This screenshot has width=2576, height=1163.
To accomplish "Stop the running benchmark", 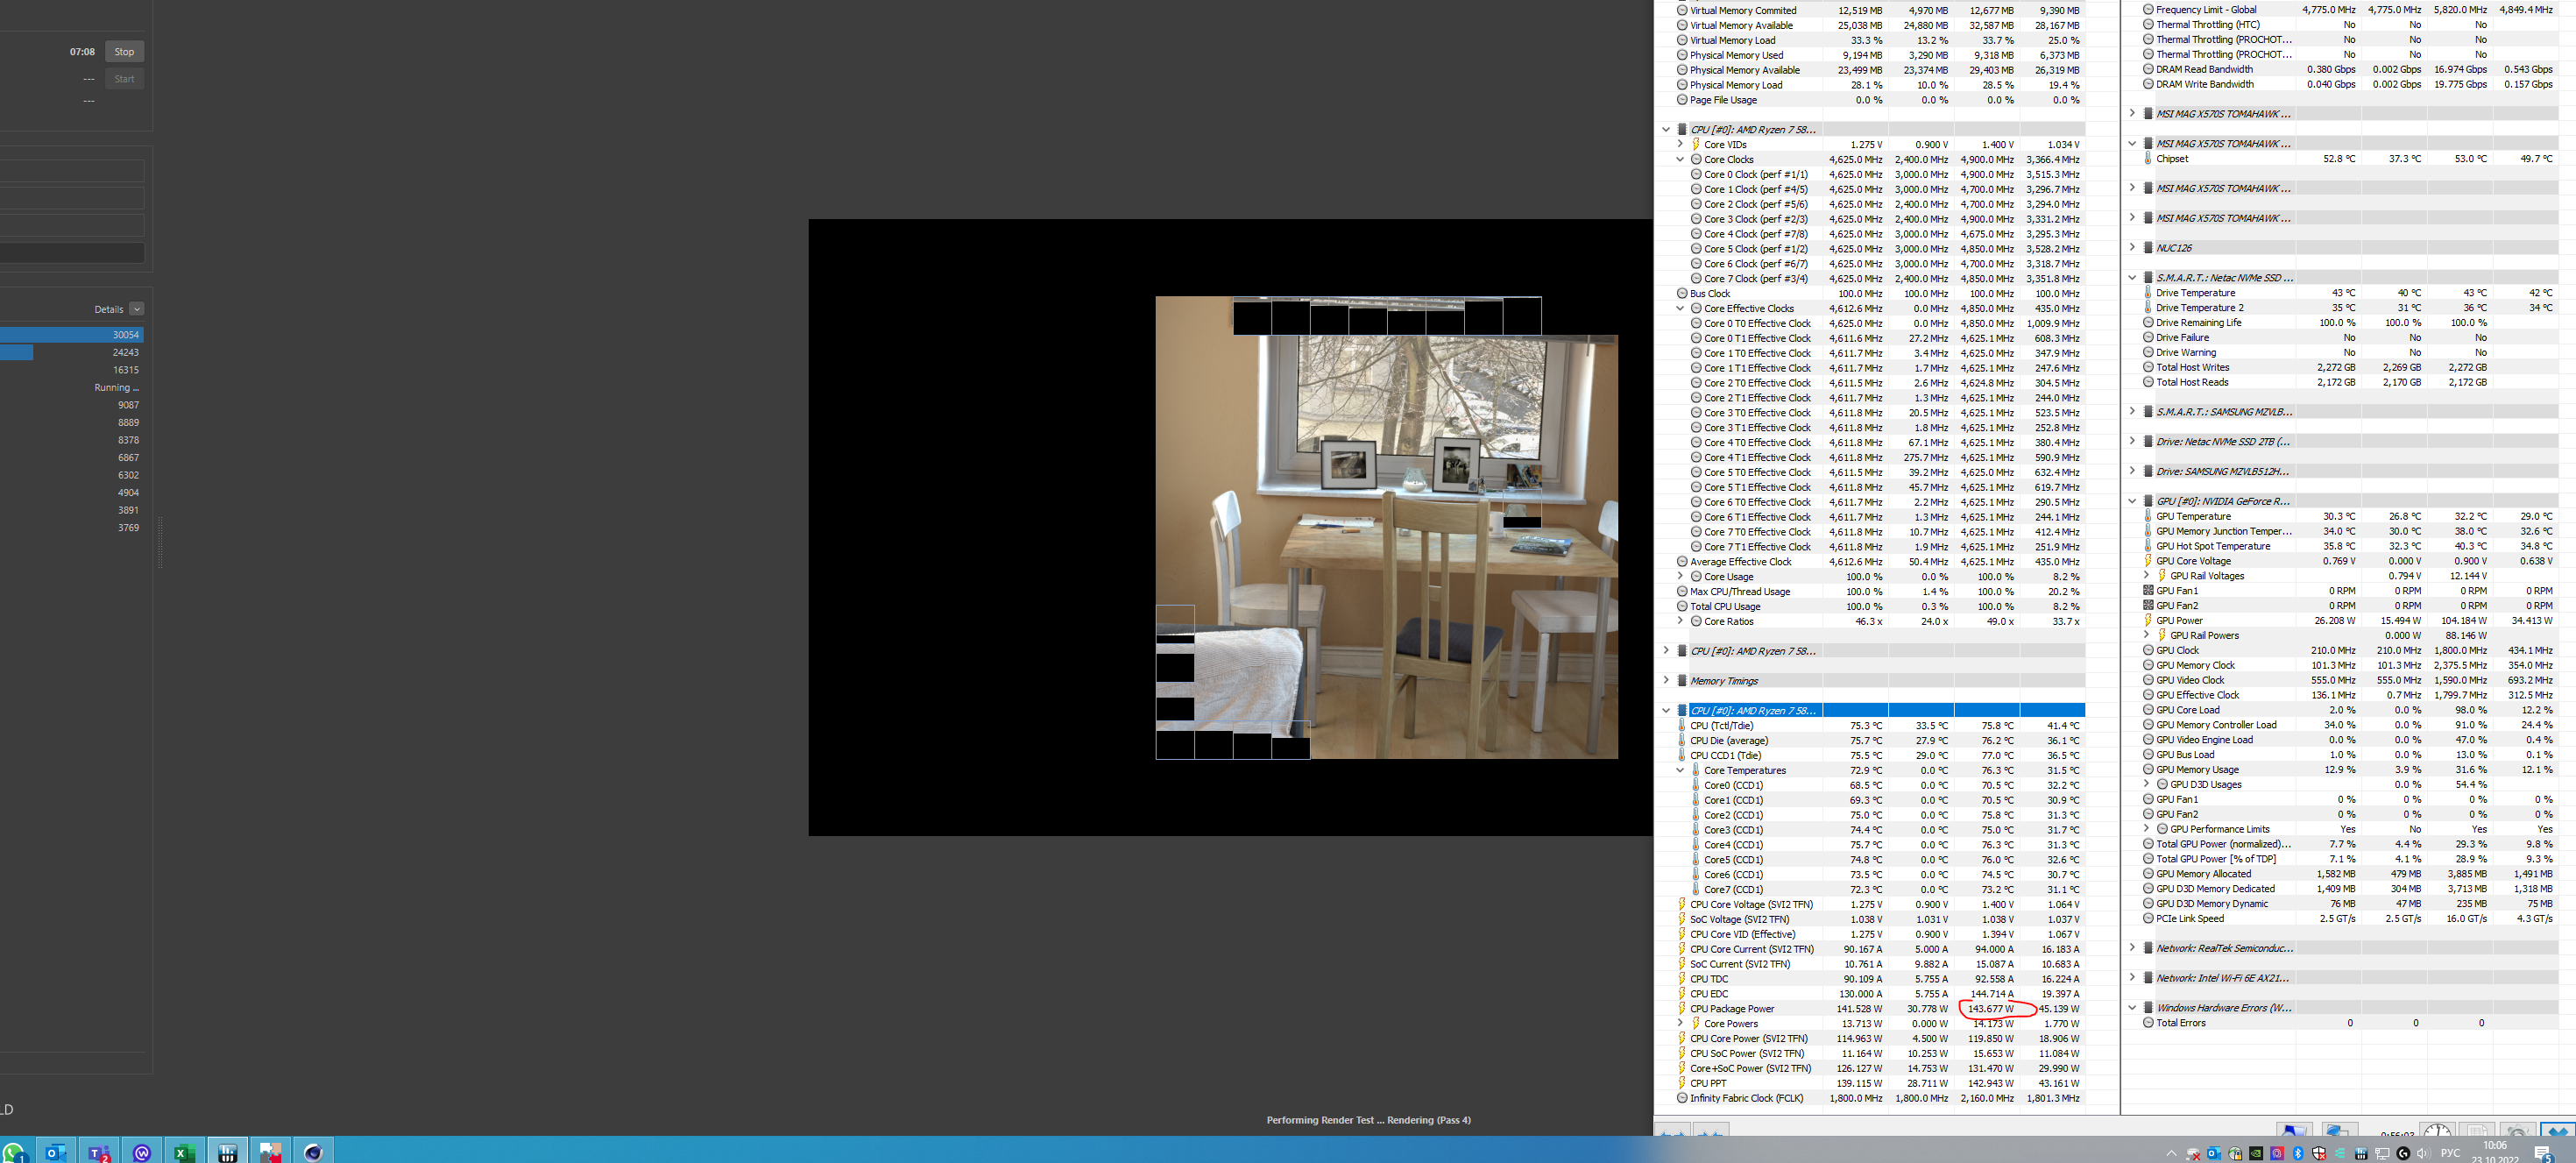I will (124, 52).
